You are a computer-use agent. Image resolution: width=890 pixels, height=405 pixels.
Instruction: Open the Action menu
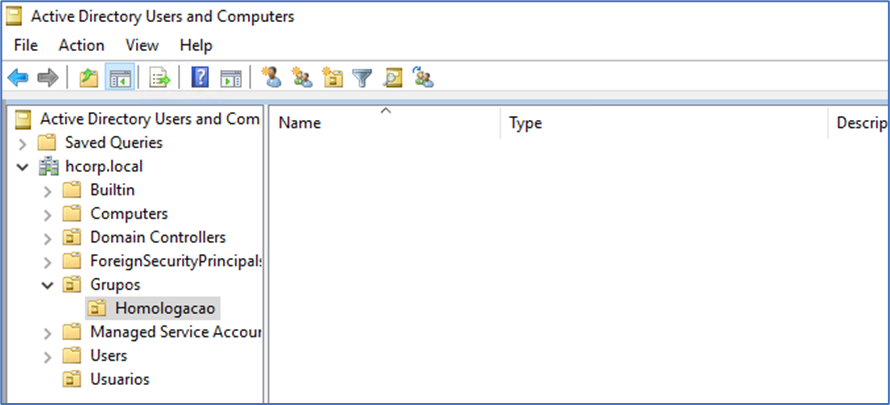[81, 45]
